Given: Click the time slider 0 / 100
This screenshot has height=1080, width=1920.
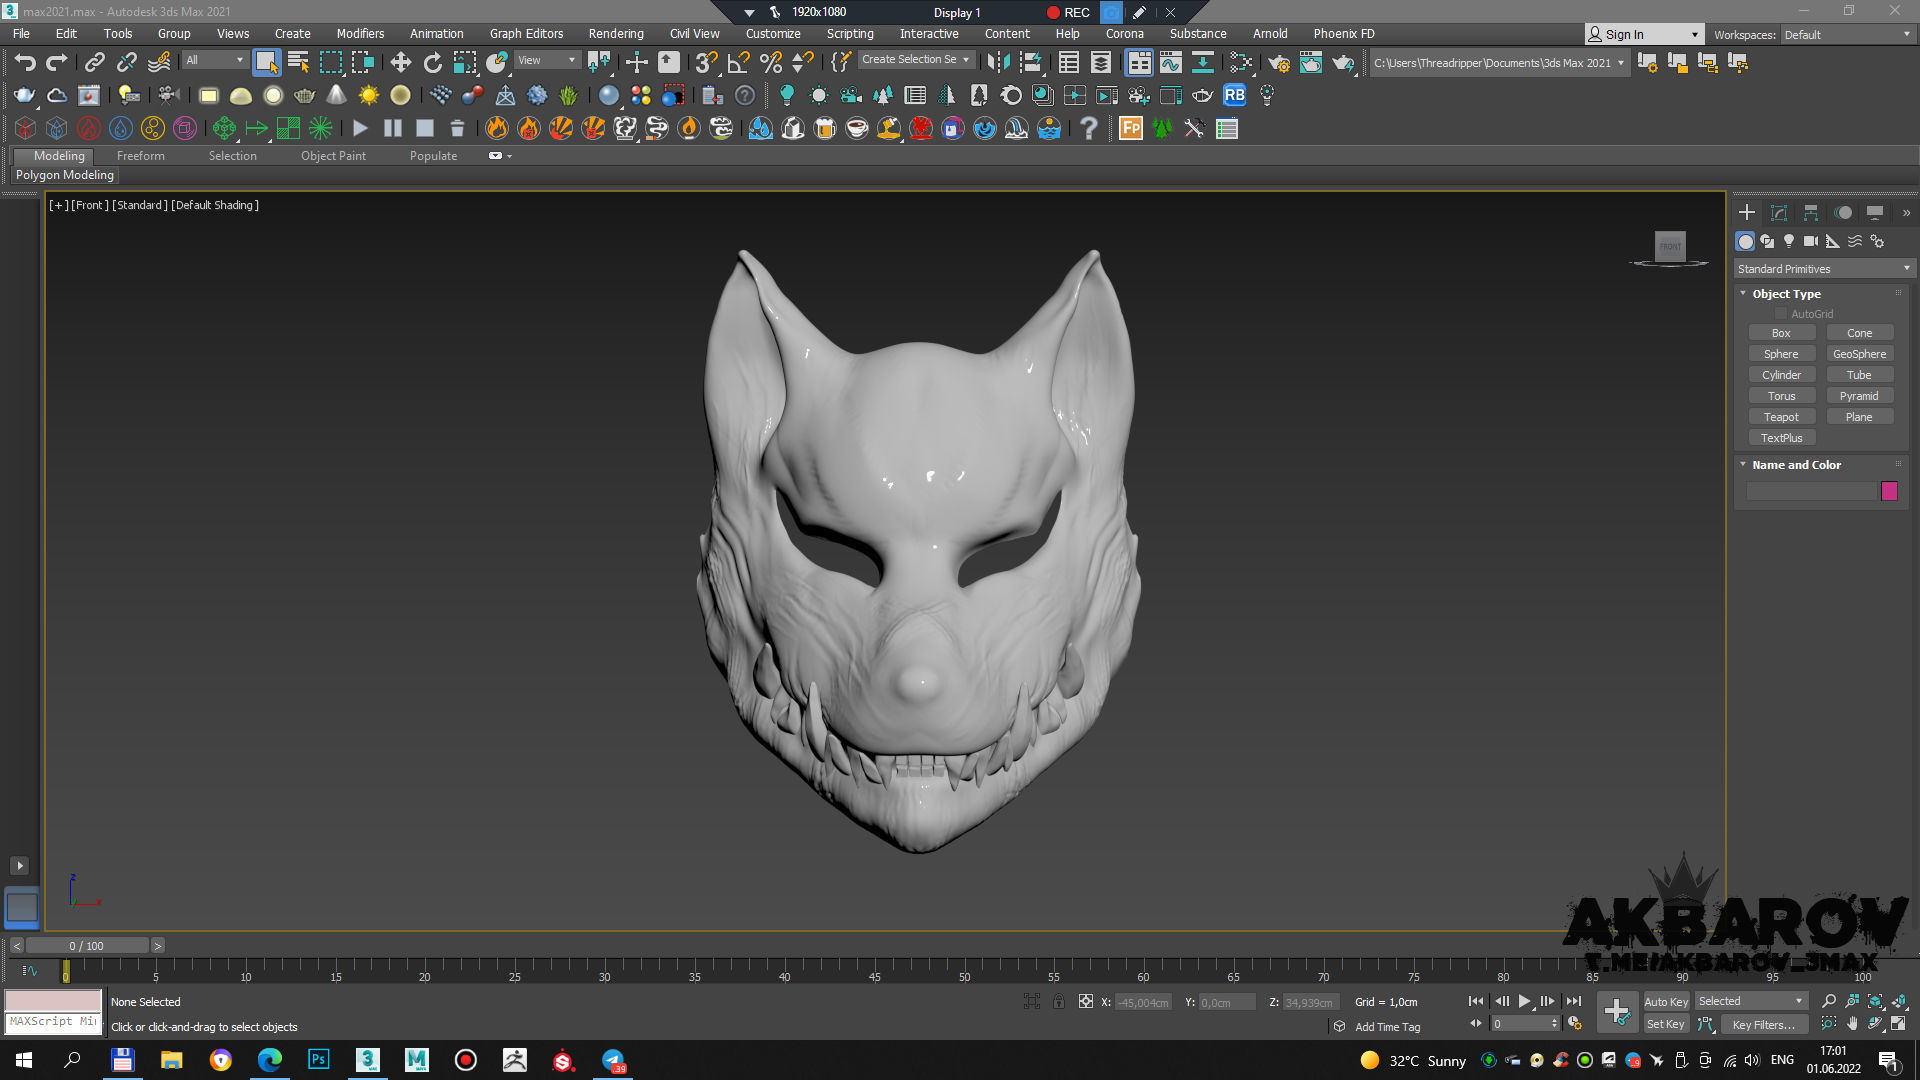Looking at the screenshot, I should 87,946.
